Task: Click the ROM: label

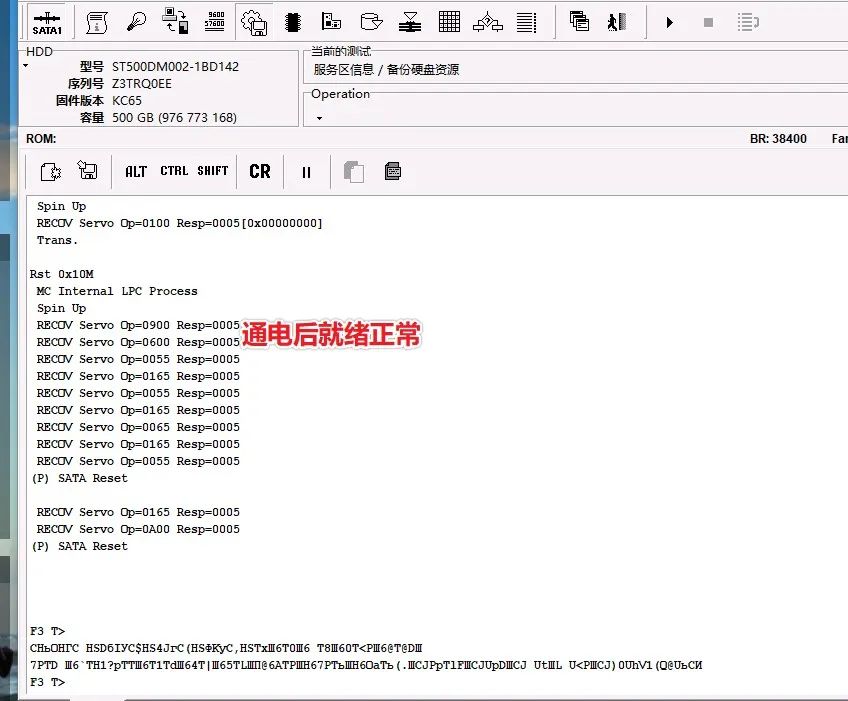Action: [x=41, y=139]
